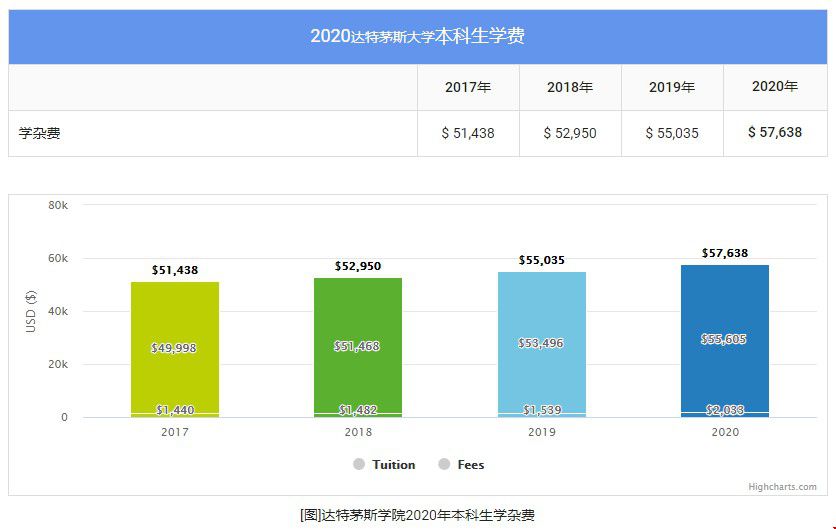Click the x-axis label 2020
Screen dimensions: 836x529
click(x=725, y=432)
